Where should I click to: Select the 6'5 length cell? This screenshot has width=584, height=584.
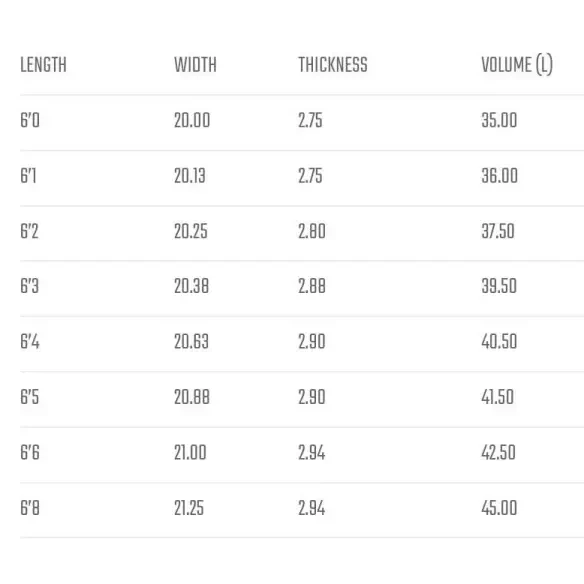tap(29, 397)
